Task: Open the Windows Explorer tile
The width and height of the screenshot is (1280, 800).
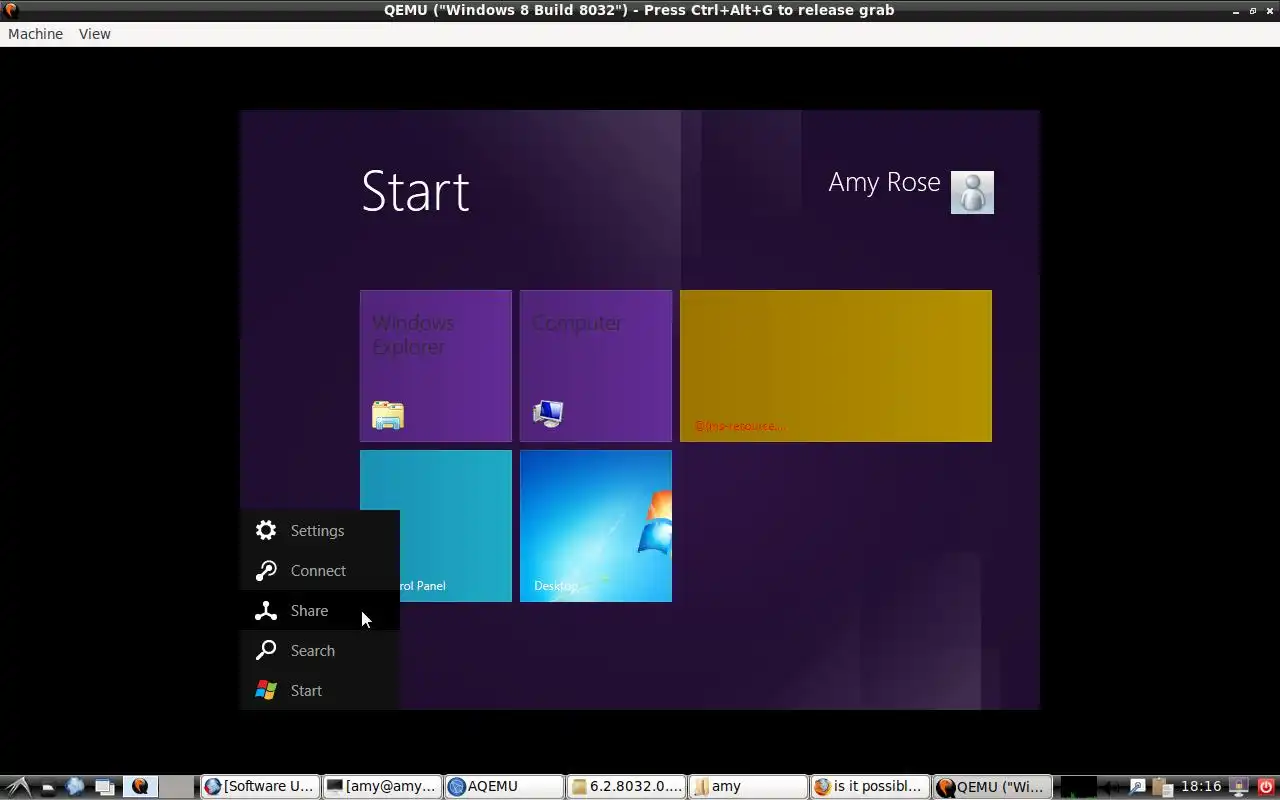Action: click(436, 366)
